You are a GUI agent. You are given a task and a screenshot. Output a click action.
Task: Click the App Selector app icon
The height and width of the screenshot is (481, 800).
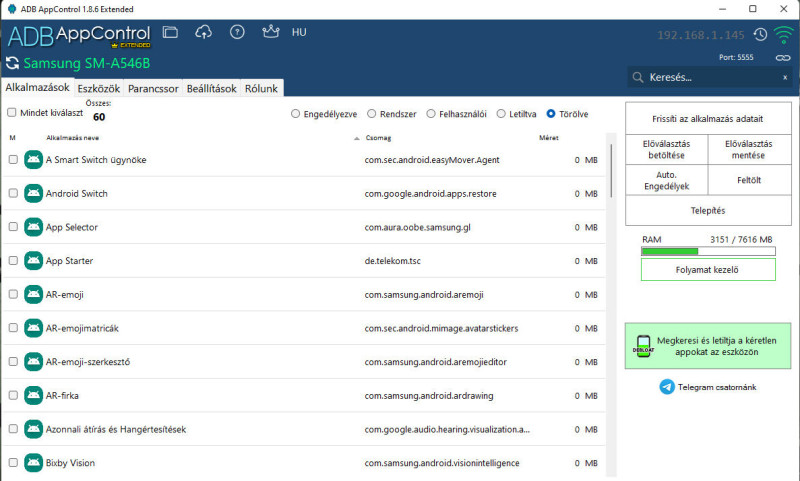point(34,227)
